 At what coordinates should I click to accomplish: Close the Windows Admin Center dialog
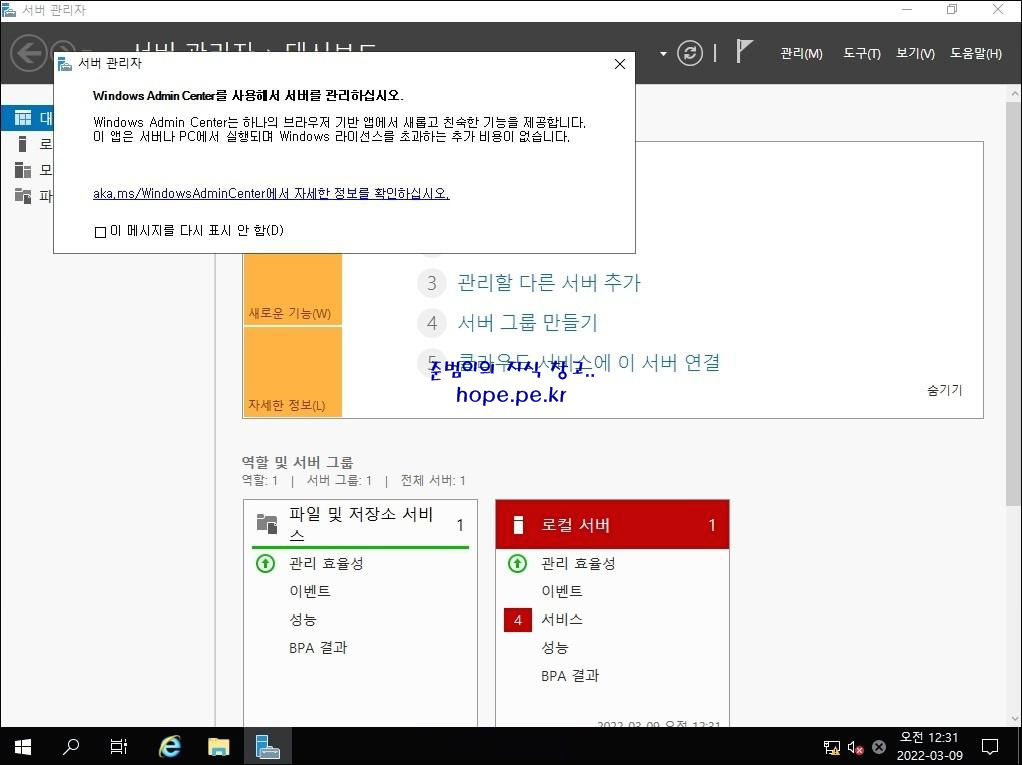[x=620, y=64]
